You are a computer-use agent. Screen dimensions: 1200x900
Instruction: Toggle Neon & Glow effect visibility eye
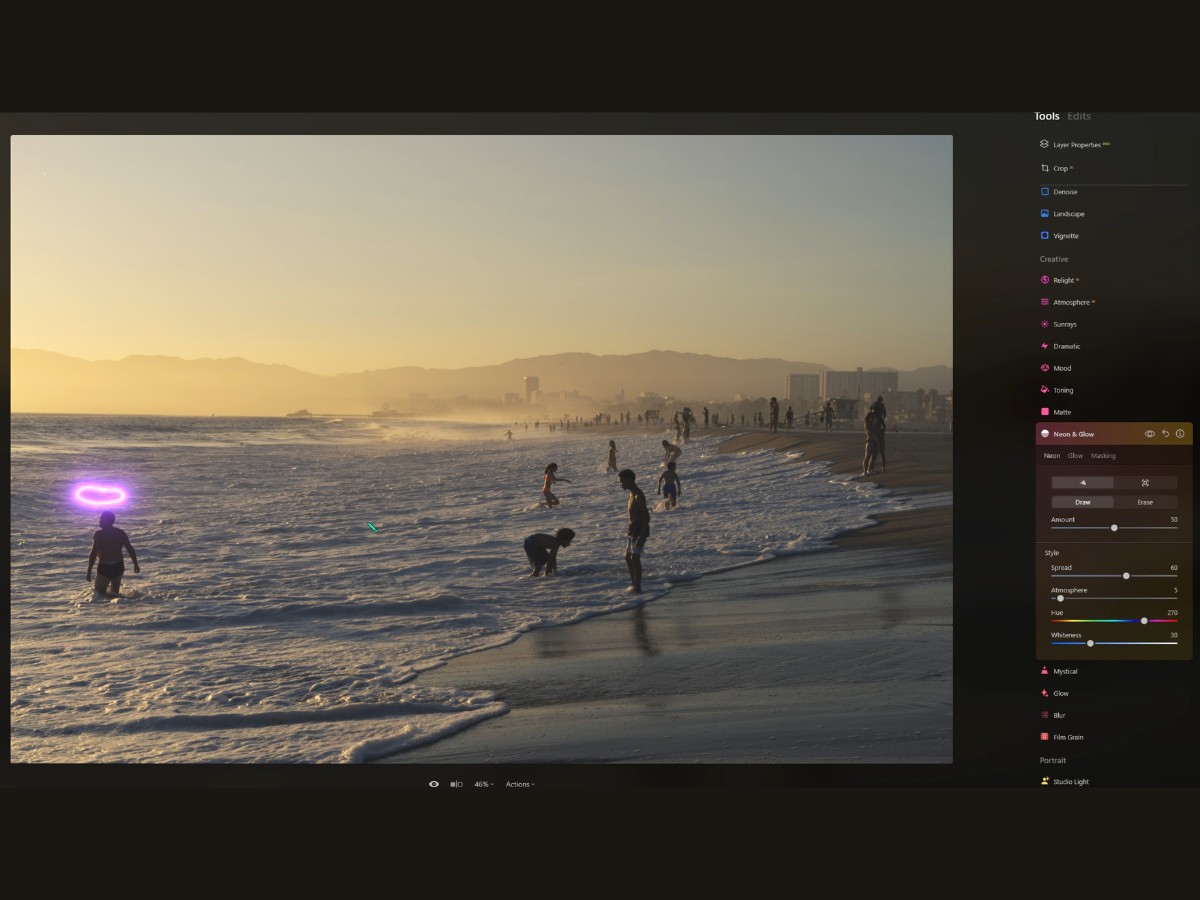coord(1150,434)
